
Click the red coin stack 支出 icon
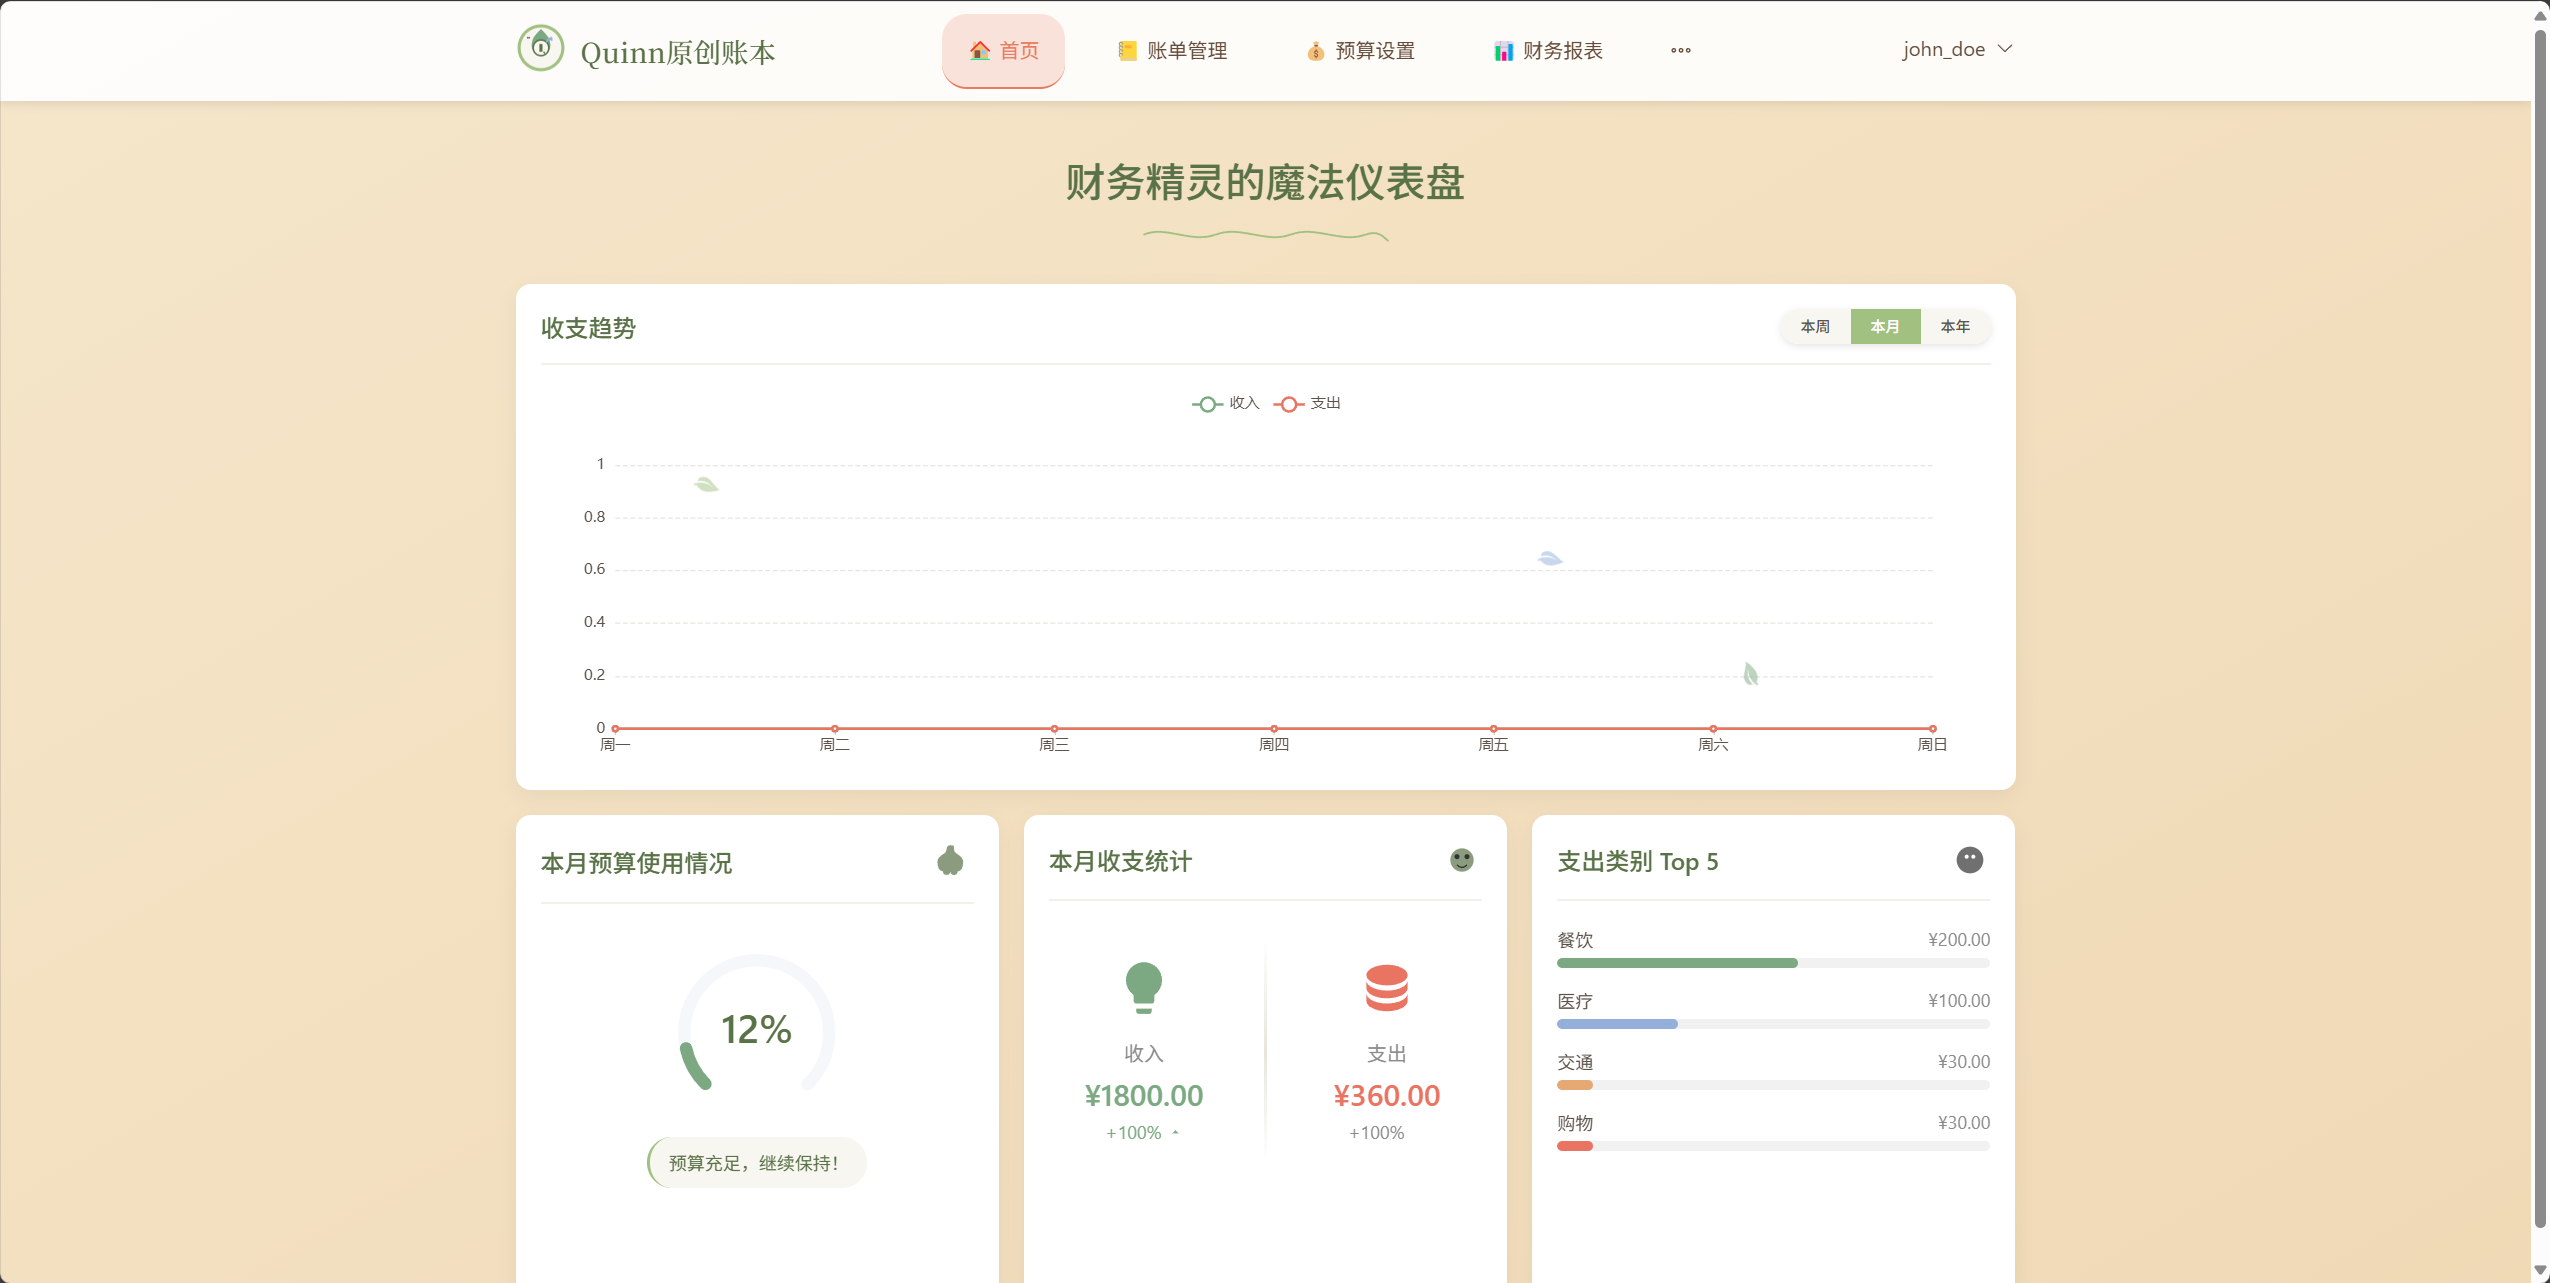click(x=1387, y=988)
